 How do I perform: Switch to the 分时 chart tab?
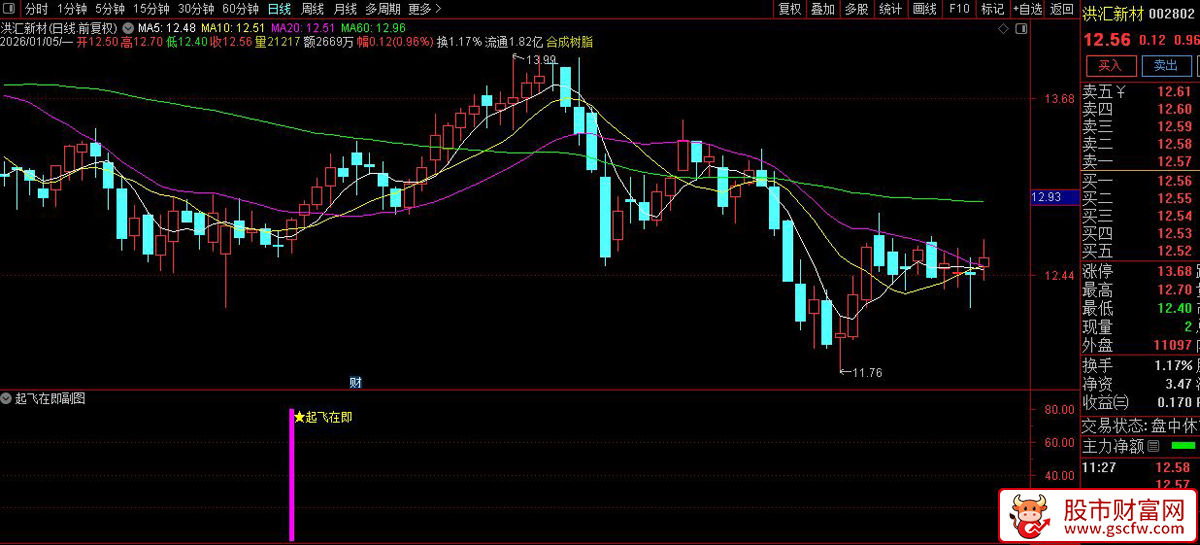pyautogui.click(x=37, y=8)
